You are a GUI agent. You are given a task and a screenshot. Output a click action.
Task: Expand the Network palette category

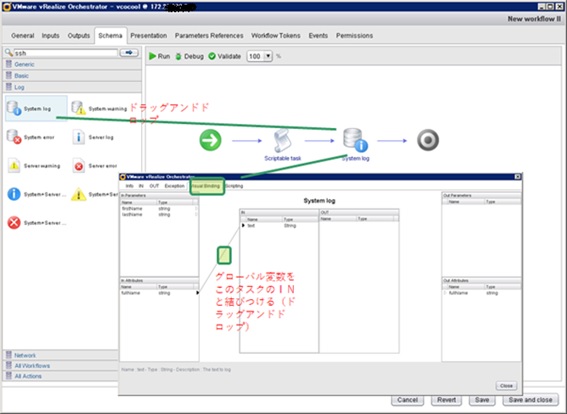61,355
